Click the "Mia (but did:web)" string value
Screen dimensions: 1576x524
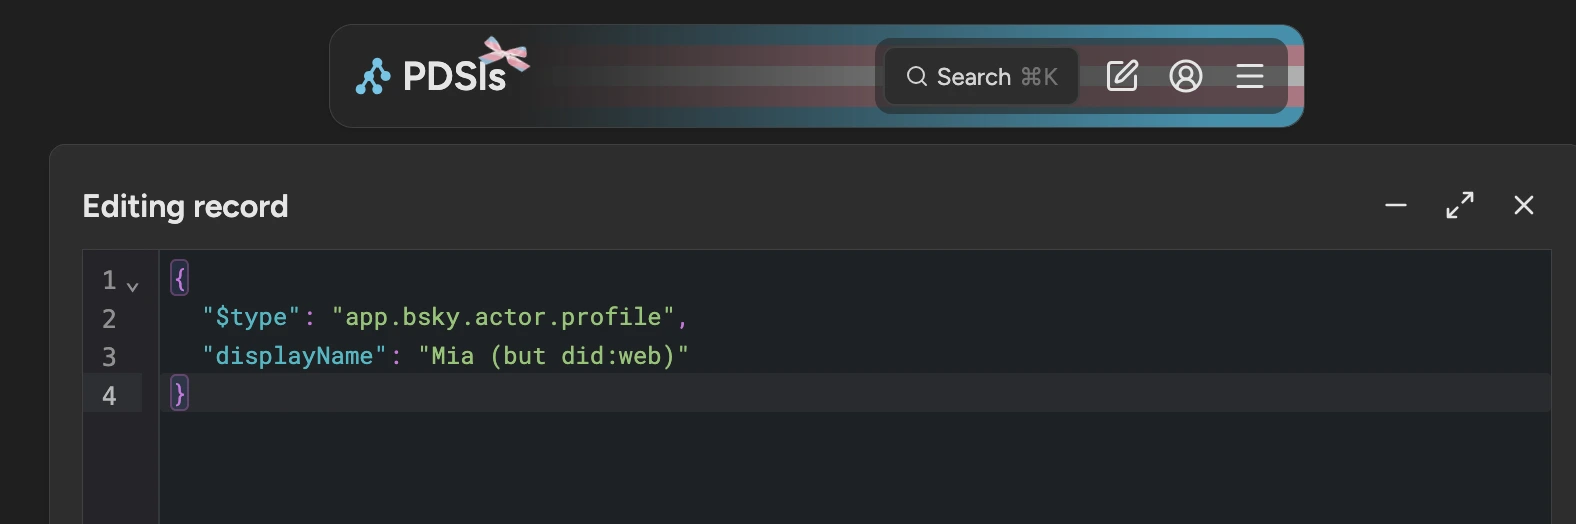click(553, 356)
